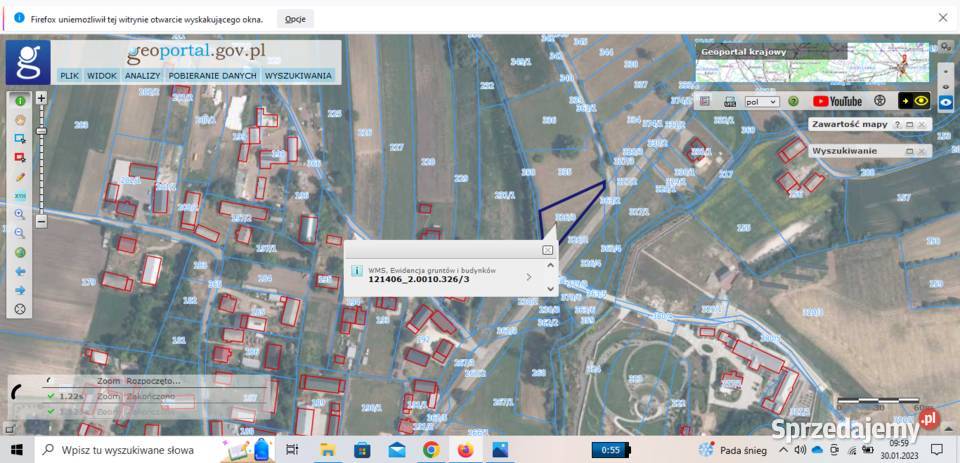Image resolution: width=960 pixels, height=463 pixels.
Task: Click the geoportal logo icon
Action: coord(27,62)
